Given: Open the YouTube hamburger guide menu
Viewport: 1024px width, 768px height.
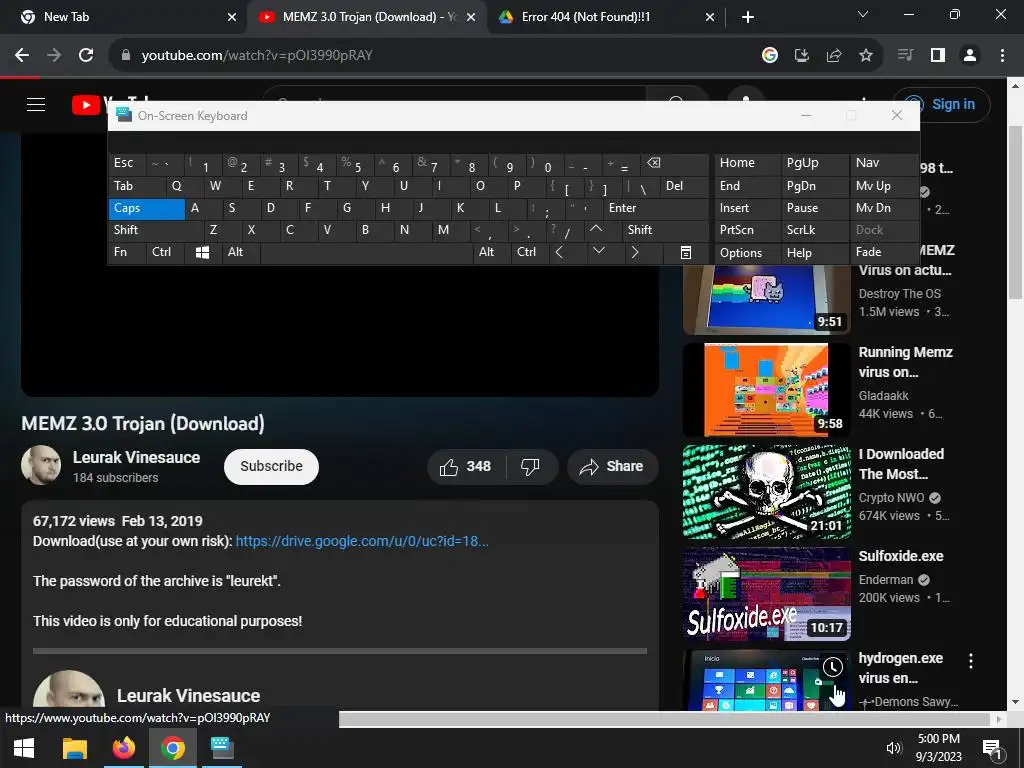Looking at the screenshot, I should (36, 104).
